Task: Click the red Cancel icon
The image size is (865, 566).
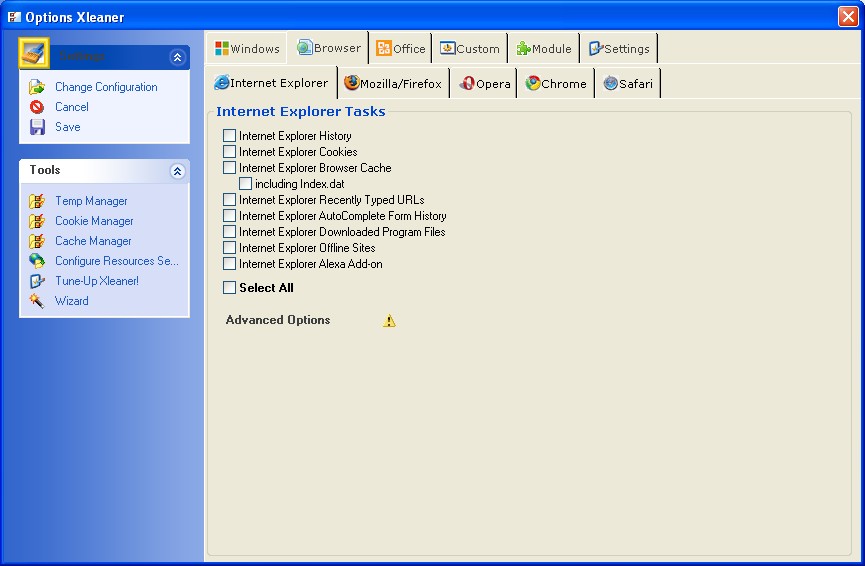Action: (37, 107)
